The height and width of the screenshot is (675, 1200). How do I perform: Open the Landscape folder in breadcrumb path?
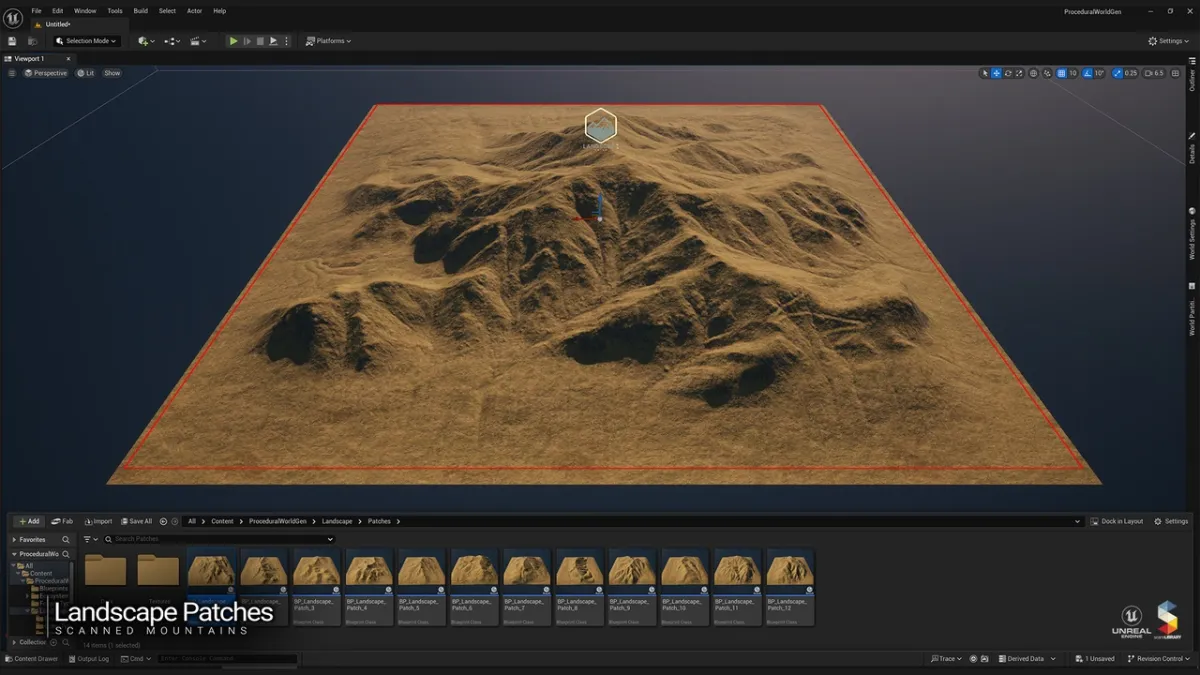(337, 521)
